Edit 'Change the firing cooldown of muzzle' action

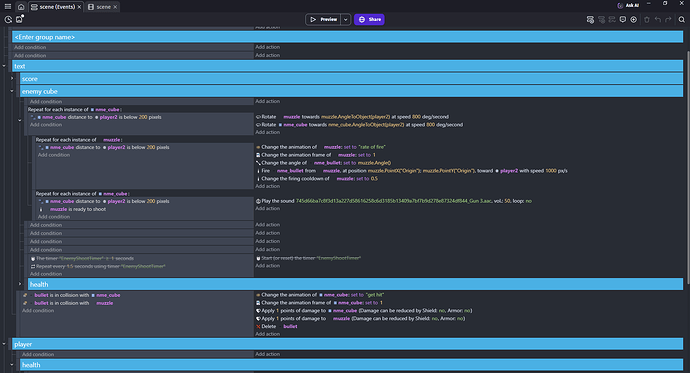[x=317, y=179]
